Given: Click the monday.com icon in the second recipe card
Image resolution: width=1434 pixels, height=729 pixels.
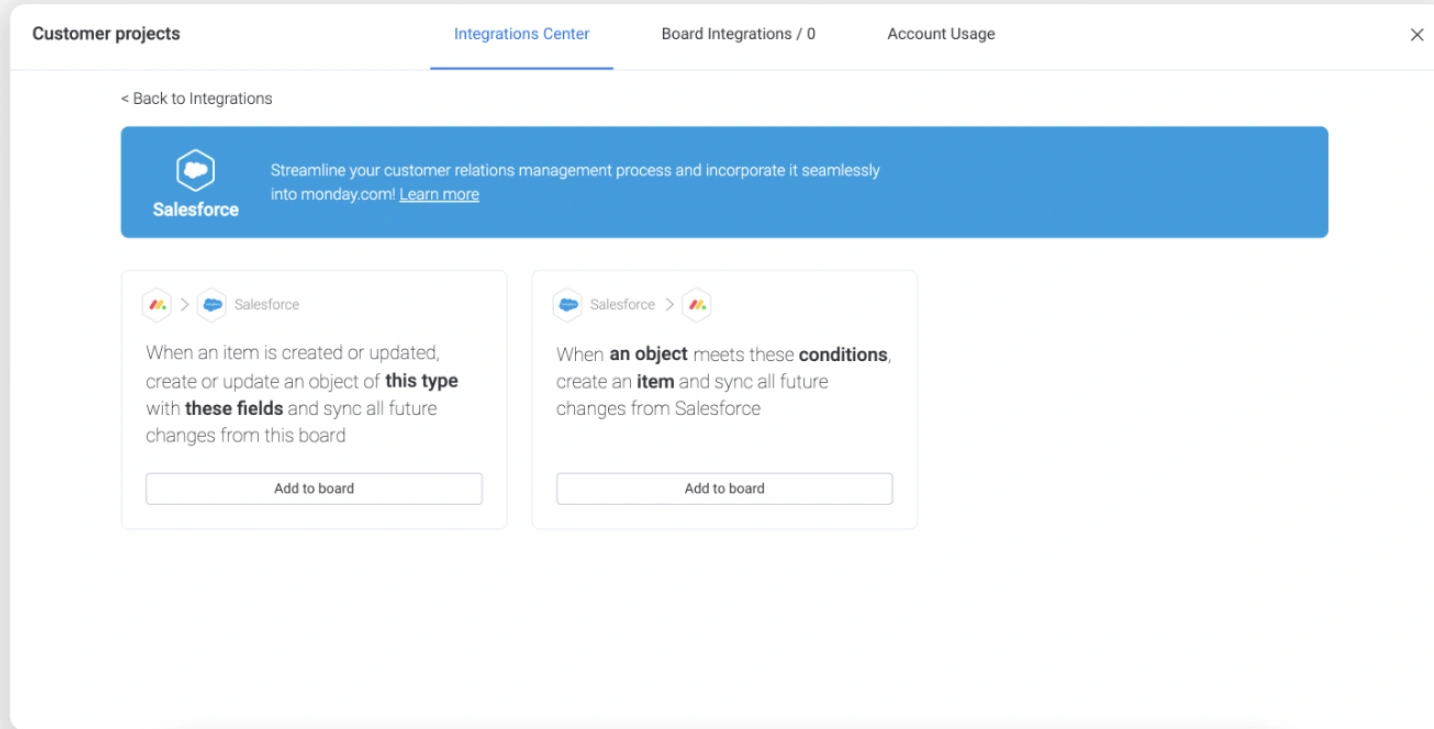Looking at the screenshot, I should (697, 305).
